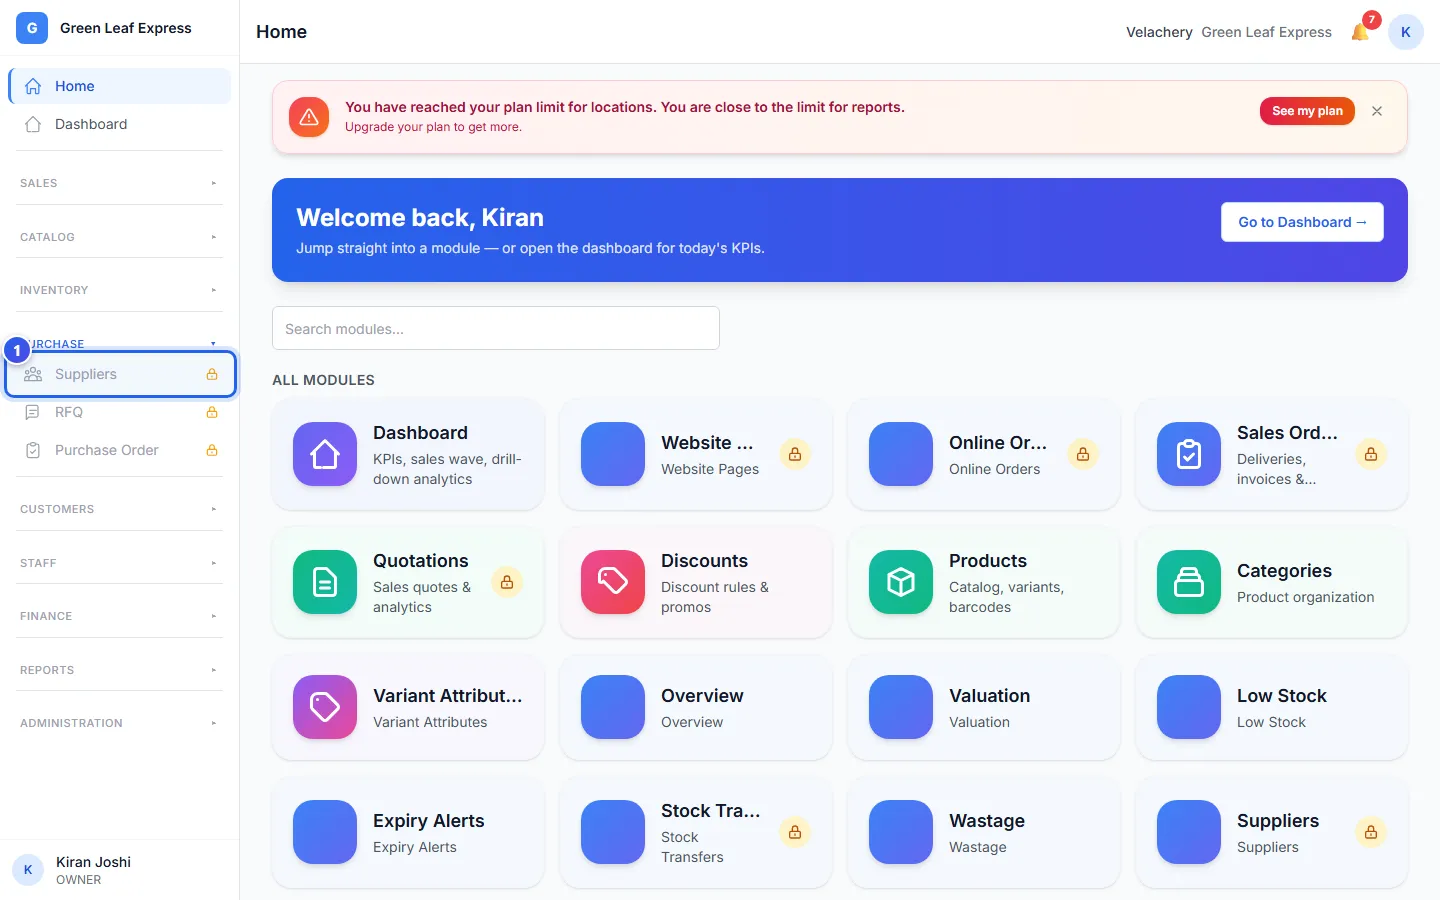The image size is (1440, 900).
Task: Click the Quotations document icon
Action: click(x=325, y=582)
